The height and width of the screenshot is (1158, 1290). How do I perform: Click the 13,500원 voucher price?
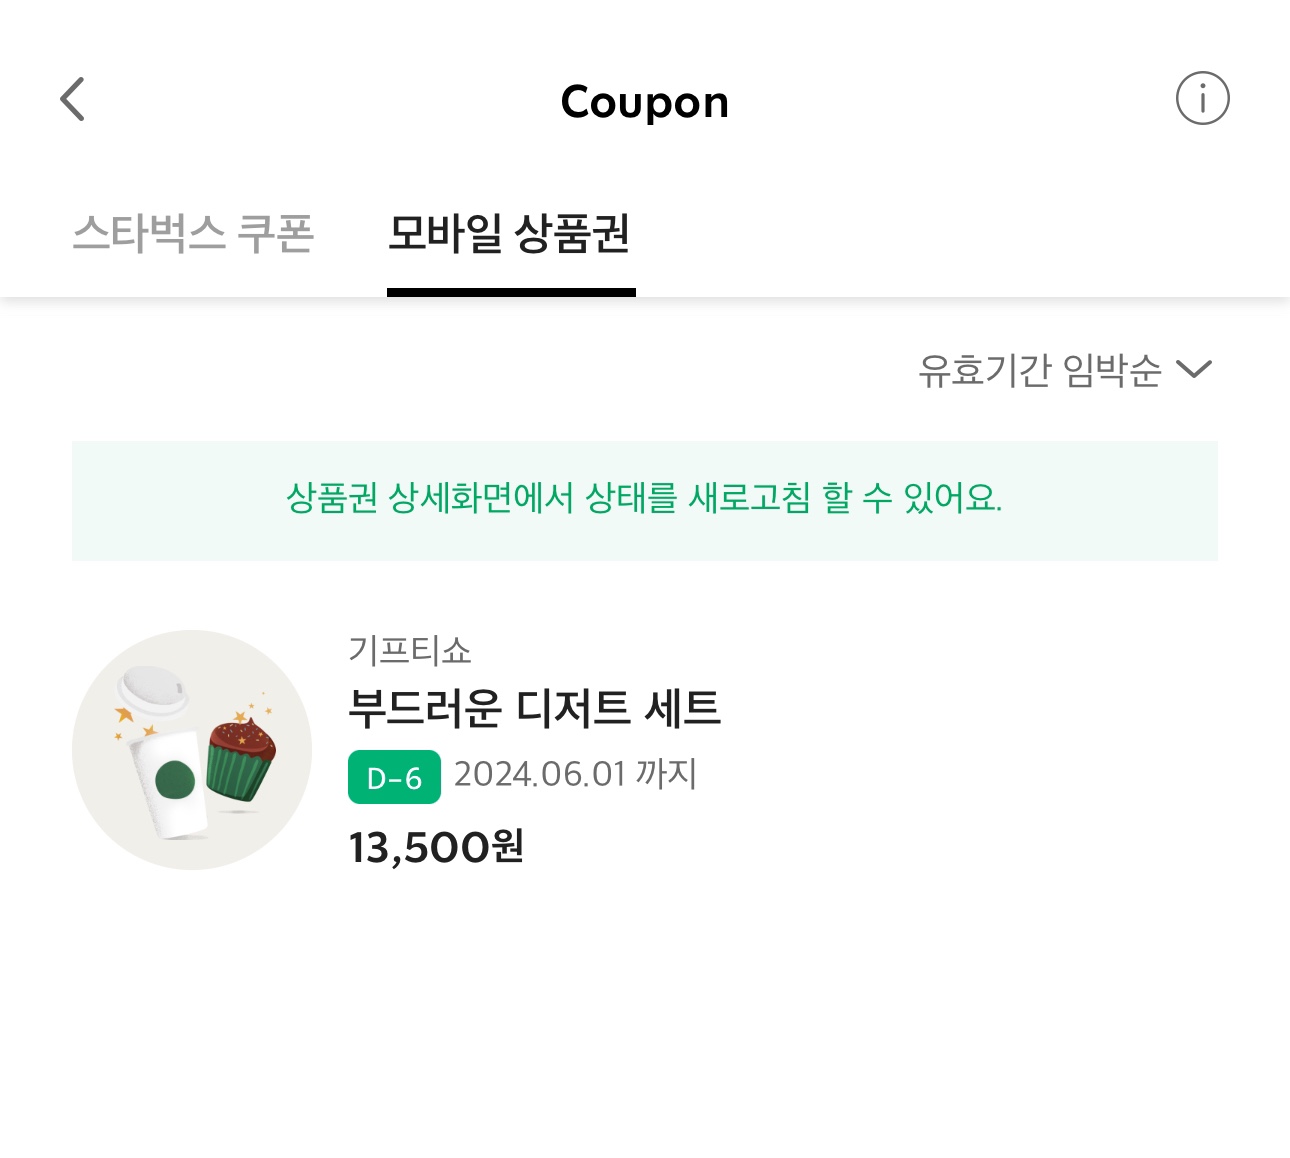pos(436,847)
